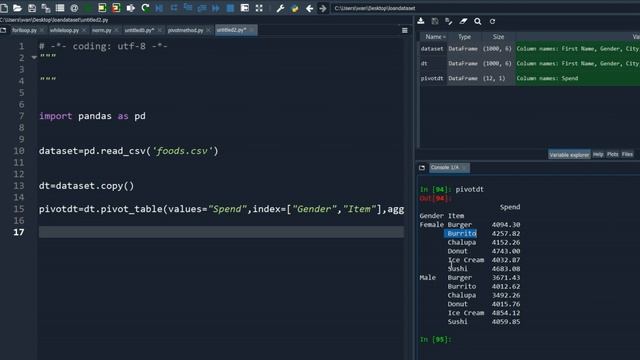This screenshot has height=360, width=640.
Task: Close the untitled0.py tab
Action: click(x=160, y=30)
